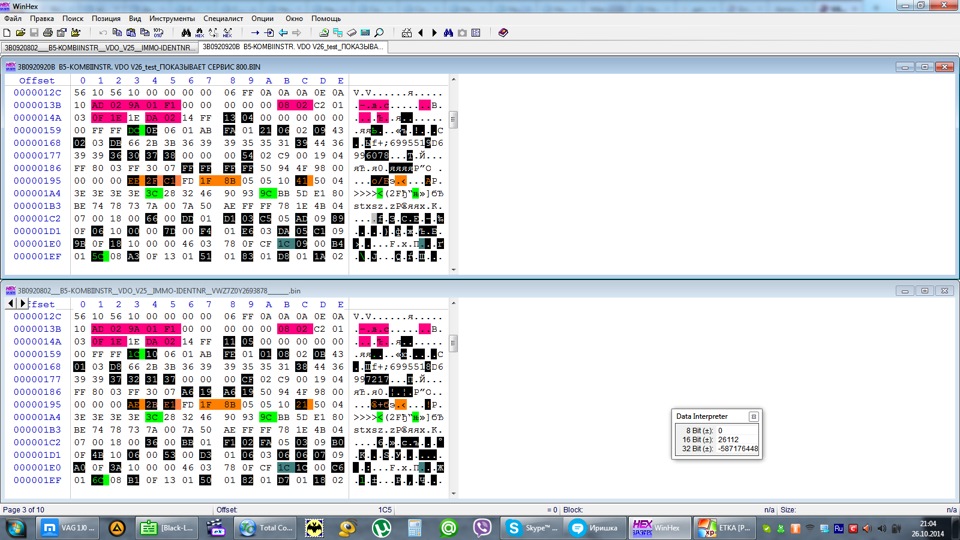Click the blue Back arrow icon
Viewport: 960px width, 540px height.
283,32
